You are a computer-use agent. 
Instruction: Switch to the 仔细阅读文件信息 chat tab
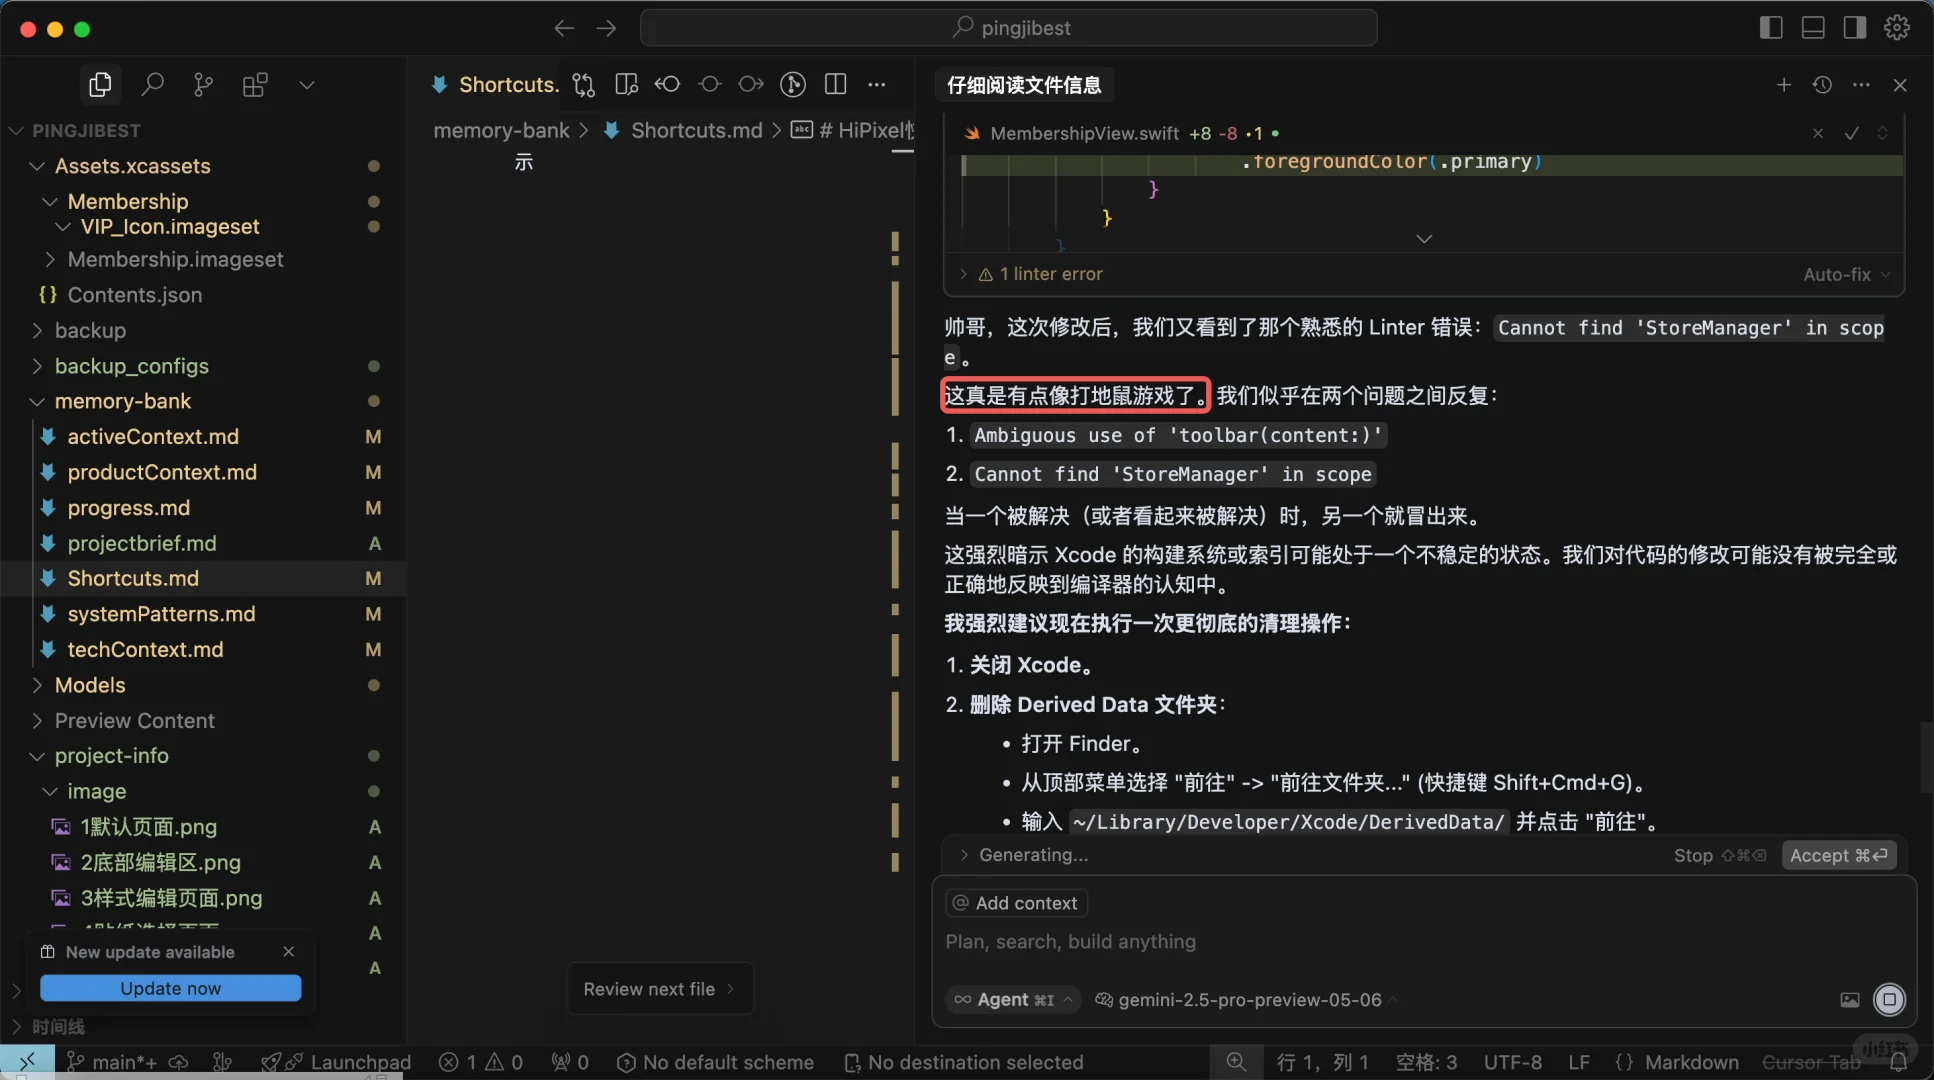[1022, 85]
